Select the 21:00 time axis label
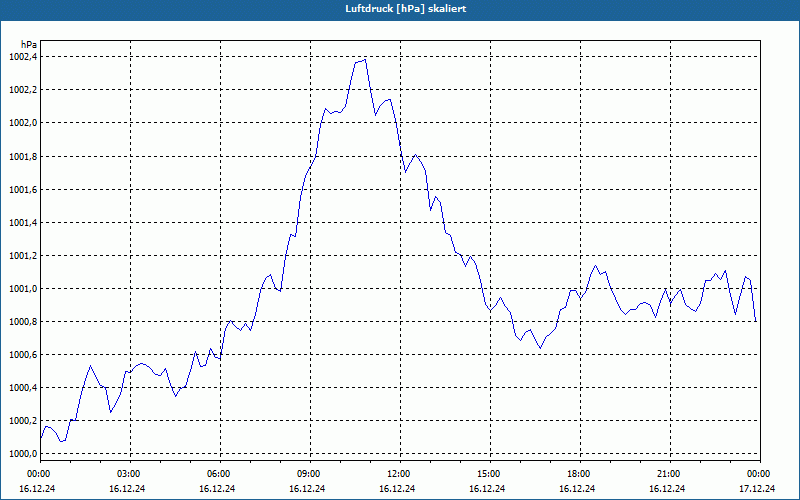This screenshot has width=800, height=500. click(x=670, y=474)
